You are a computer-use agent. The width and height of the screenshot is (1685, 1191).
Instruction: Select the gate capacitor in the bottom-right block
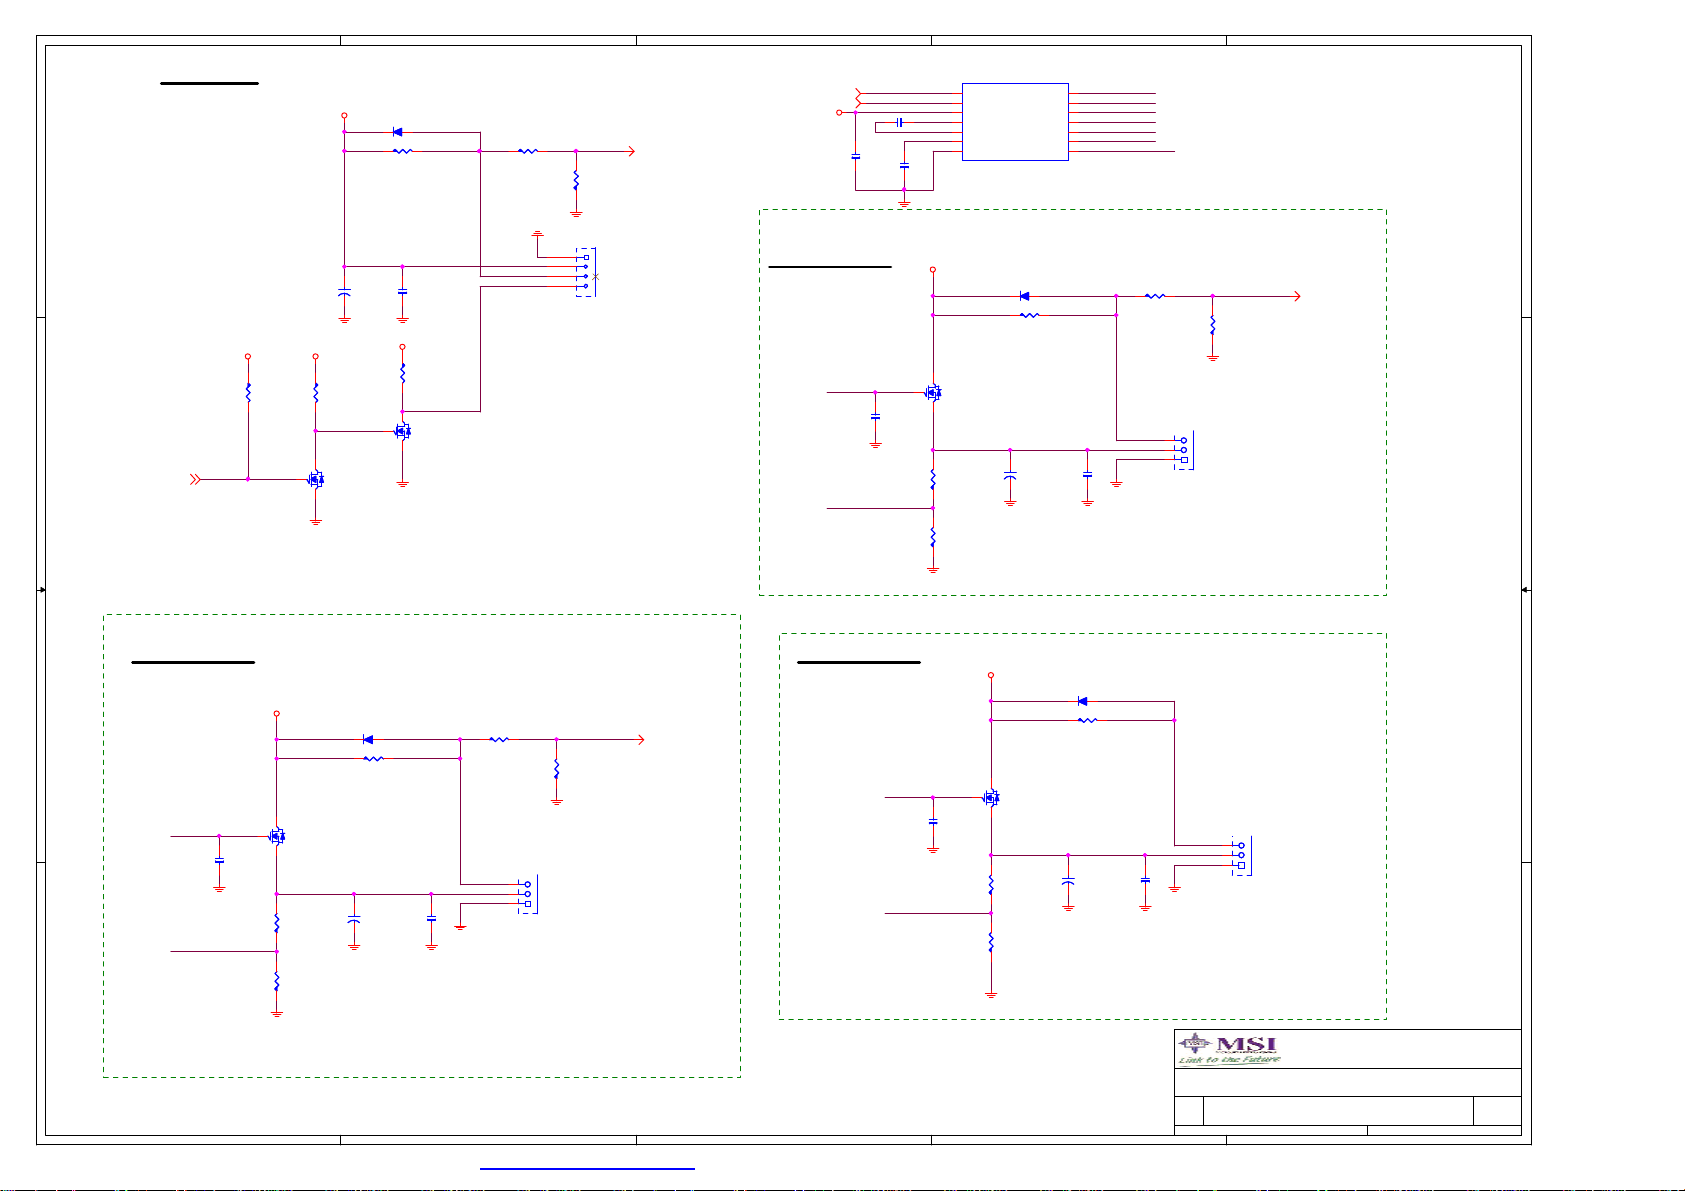pos(933,821)
